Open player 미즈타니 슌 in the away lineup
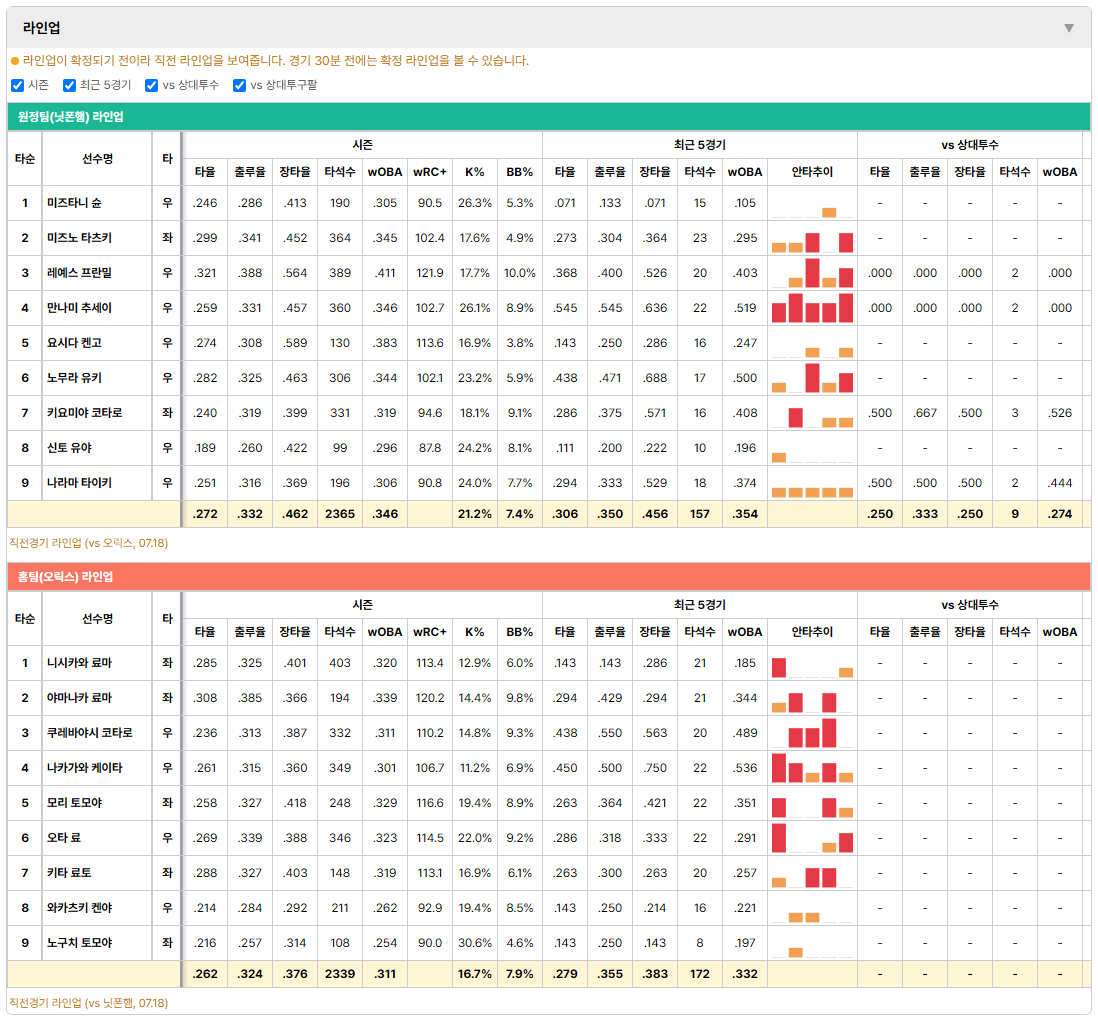Screen dimensions: 1098x1021 point(74,203)
